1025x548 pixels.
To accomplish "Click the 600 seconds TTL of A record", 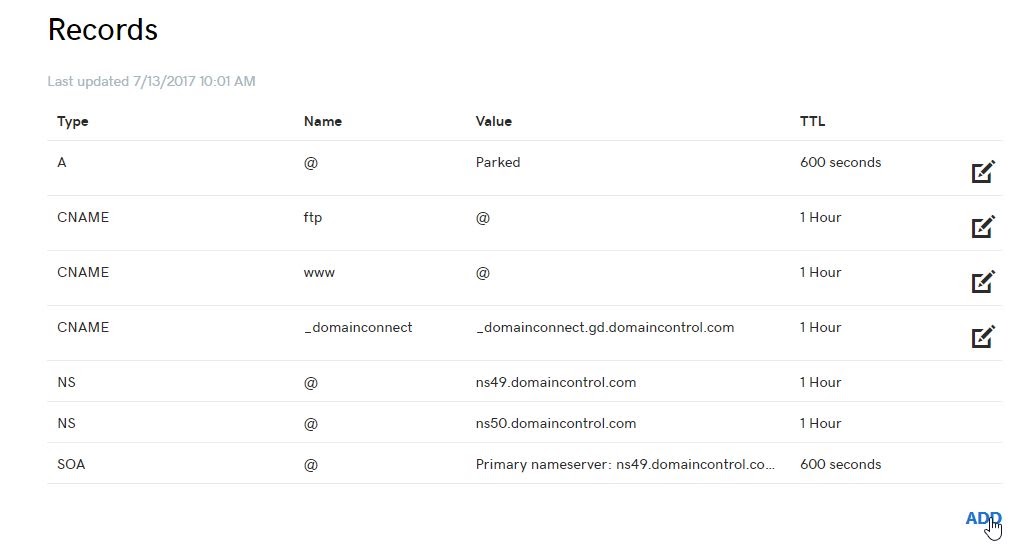I will pos(840,162).
